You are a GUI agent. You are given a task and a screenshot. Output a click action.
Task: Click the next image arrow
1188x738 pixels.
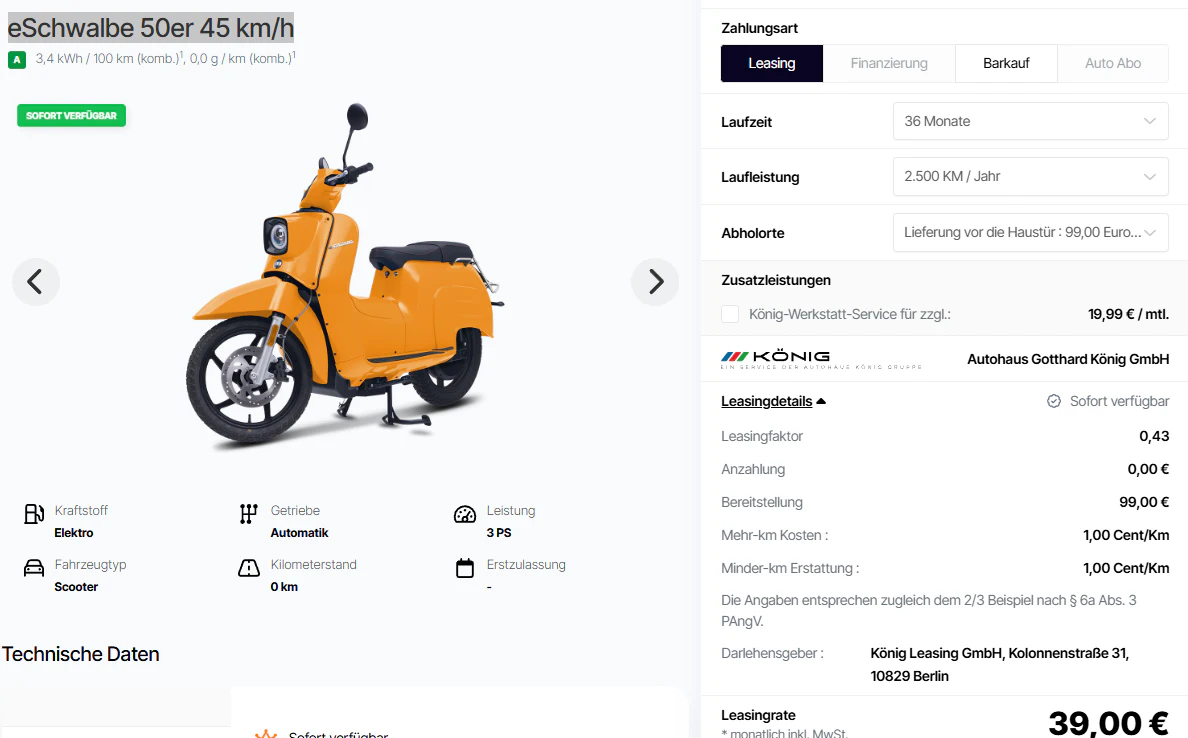point(655,282)
